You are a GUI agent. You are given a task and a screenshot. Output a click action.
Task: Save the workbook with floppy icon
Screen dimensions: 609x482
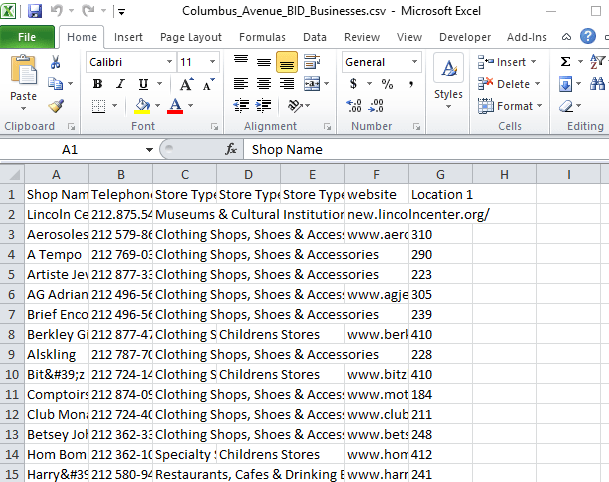(x=35, y=11)
